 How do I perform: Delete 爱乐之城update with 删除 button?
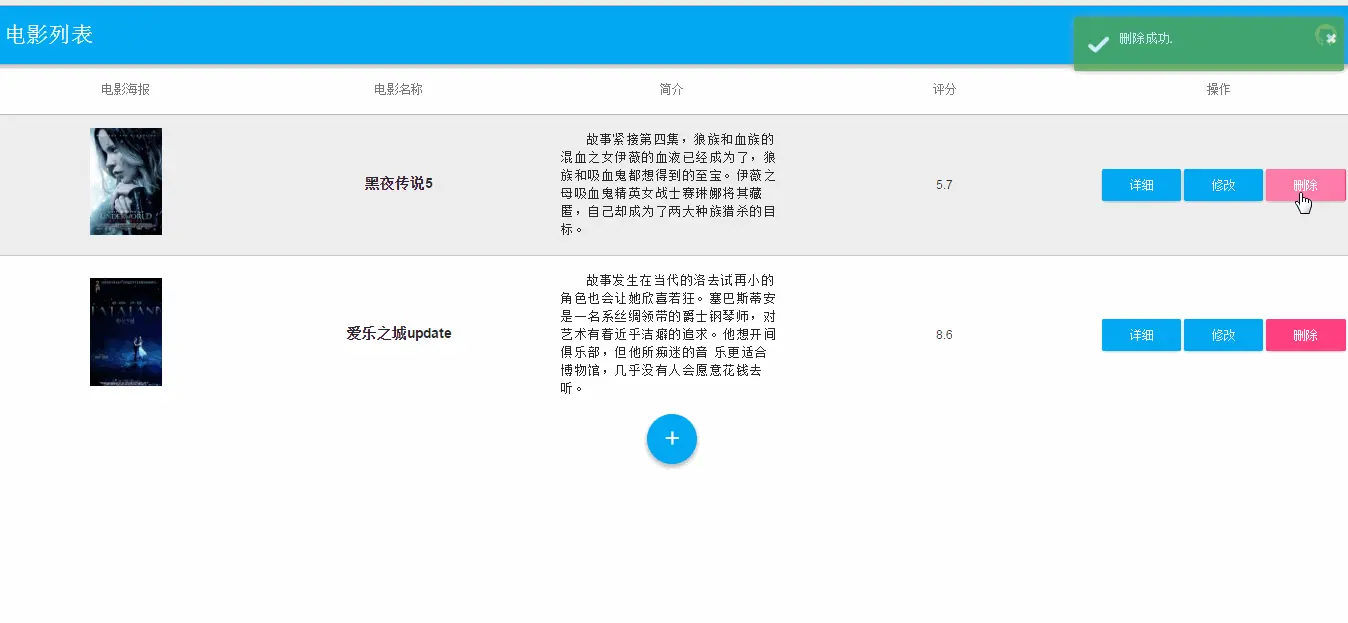tap(1305, 335)
